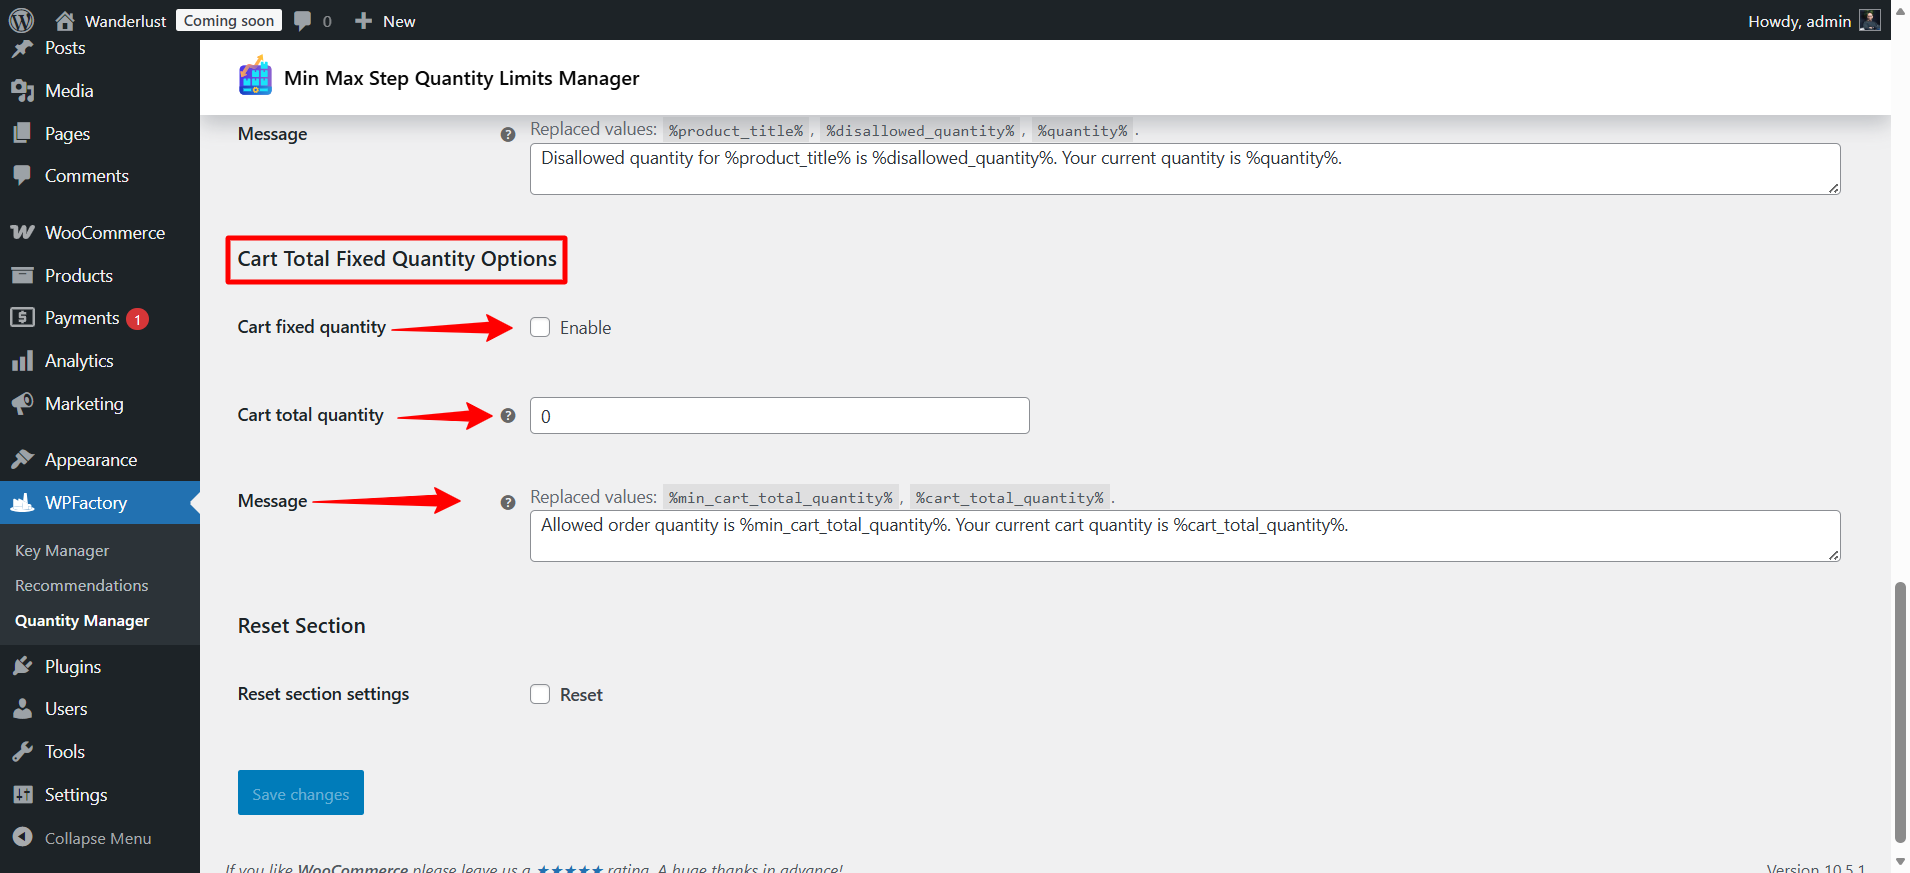Click the Coming soon badge
The height and width of the screenshot is (873, 1910).
pyautogui.click(x=229, y=21)
